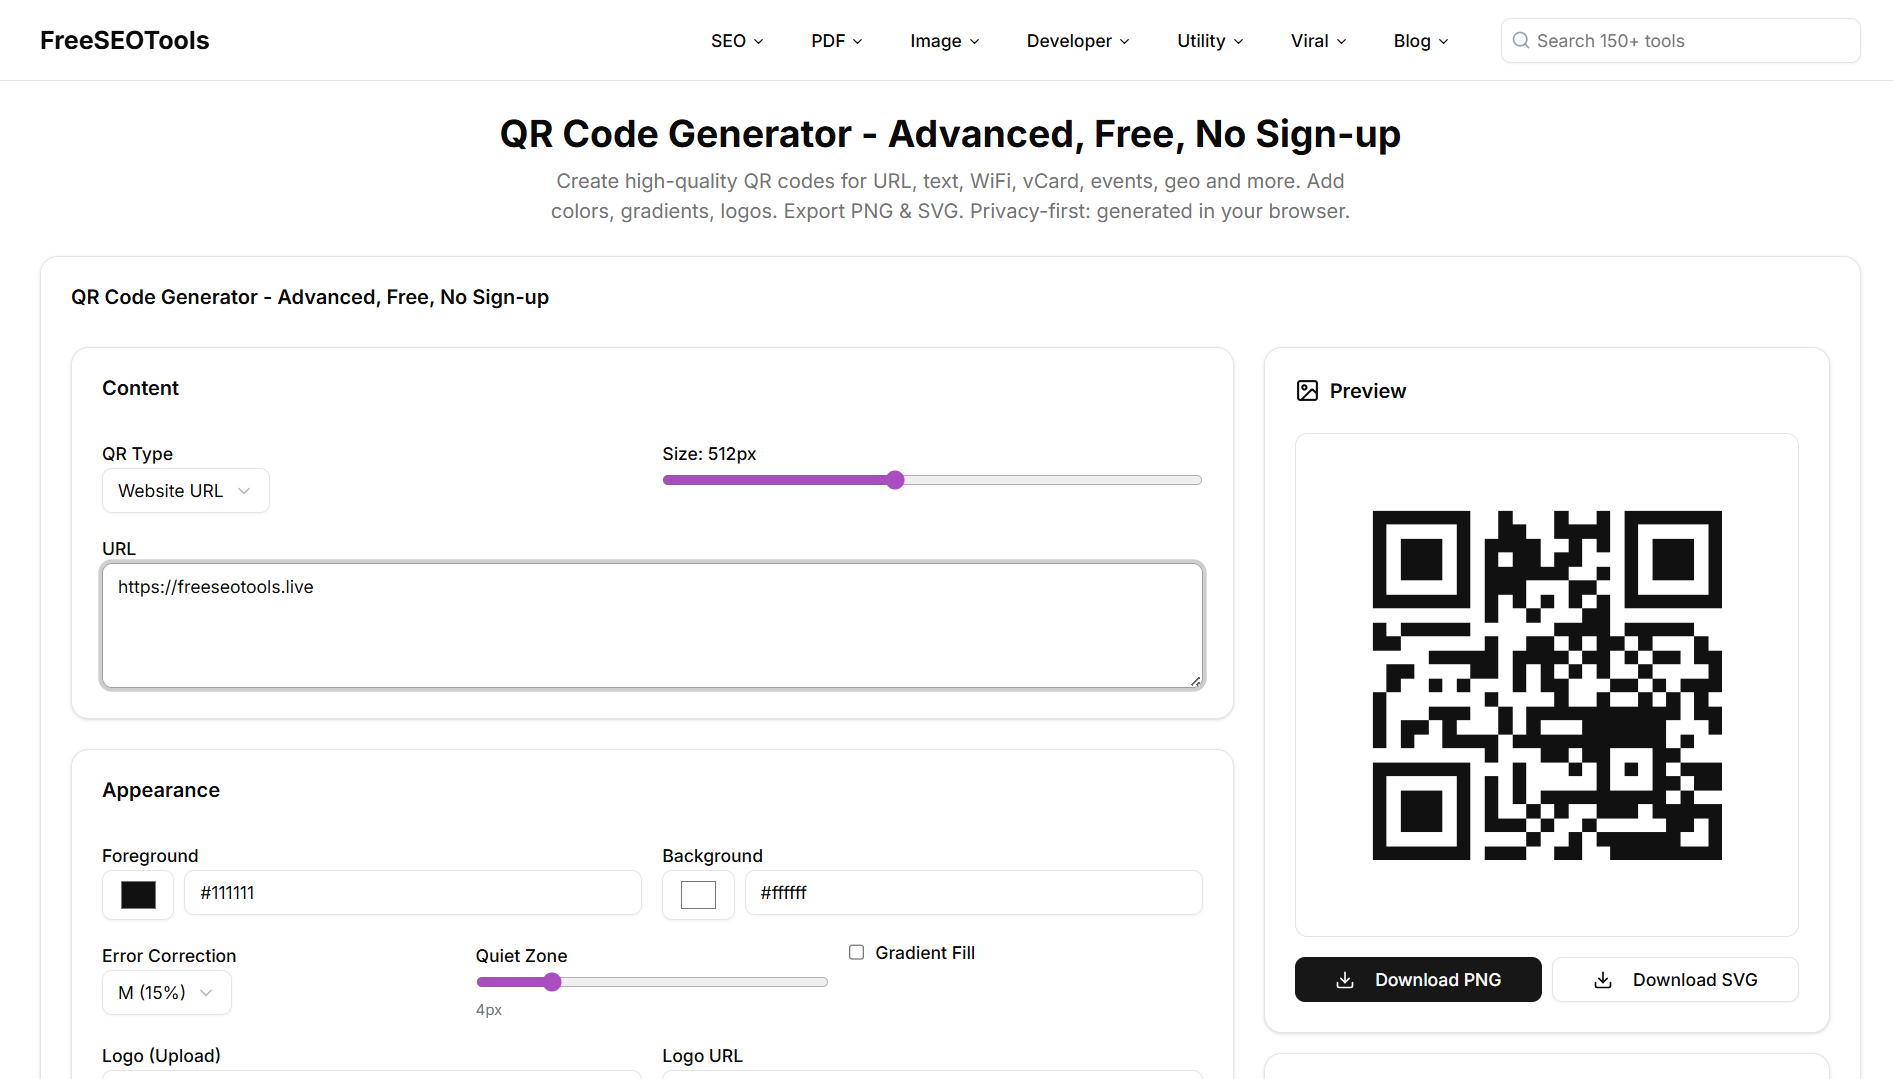This screenshot has height=1079, width=1893.
Task: Click the download icon on Download PNG button
Action: 1344,980
